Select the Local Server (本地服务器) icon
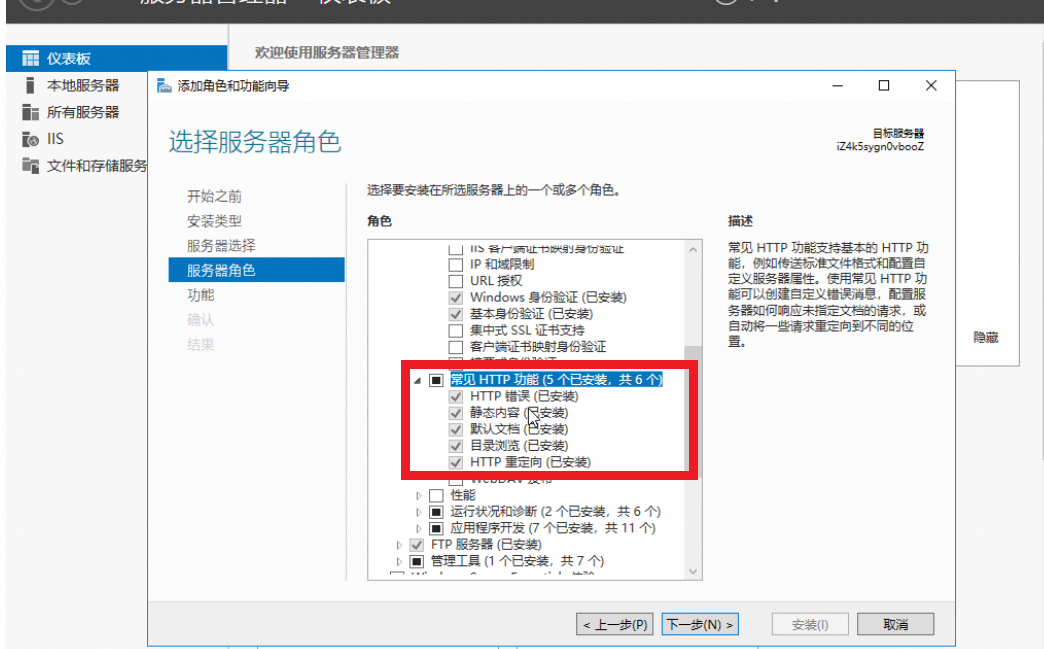Screen dimensions: 1044x649 click(x=29, y=85)
